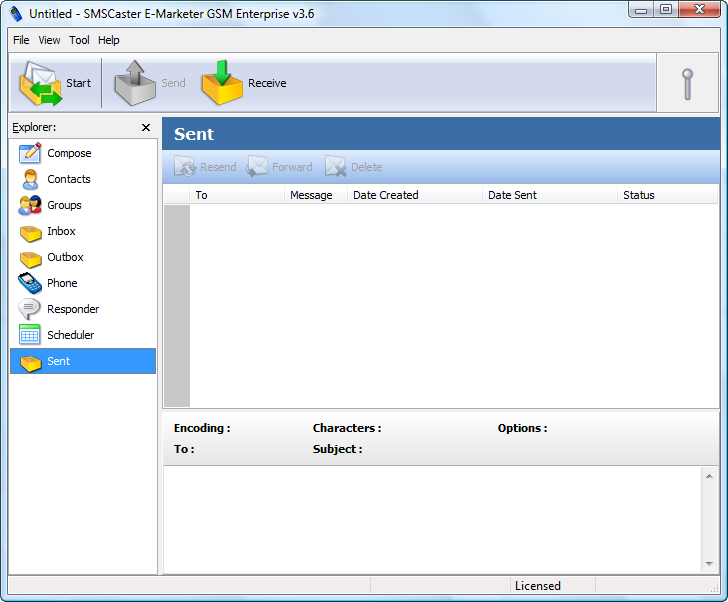Viewport: 728px width, 602px height.
Task: Click the To label in details pane
Action: pyautogui.click(x=184, y=449)
